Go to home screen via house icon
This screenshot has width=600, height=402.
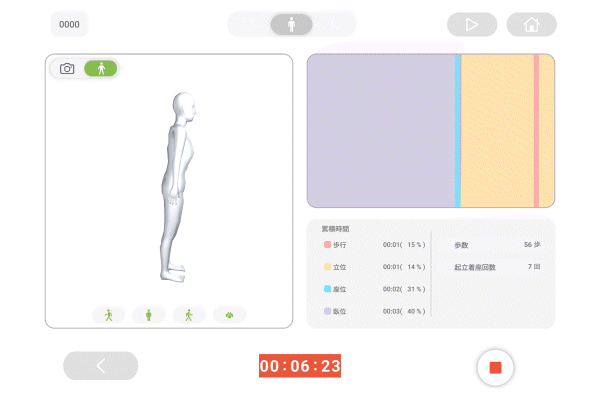(x=532, y=24)
